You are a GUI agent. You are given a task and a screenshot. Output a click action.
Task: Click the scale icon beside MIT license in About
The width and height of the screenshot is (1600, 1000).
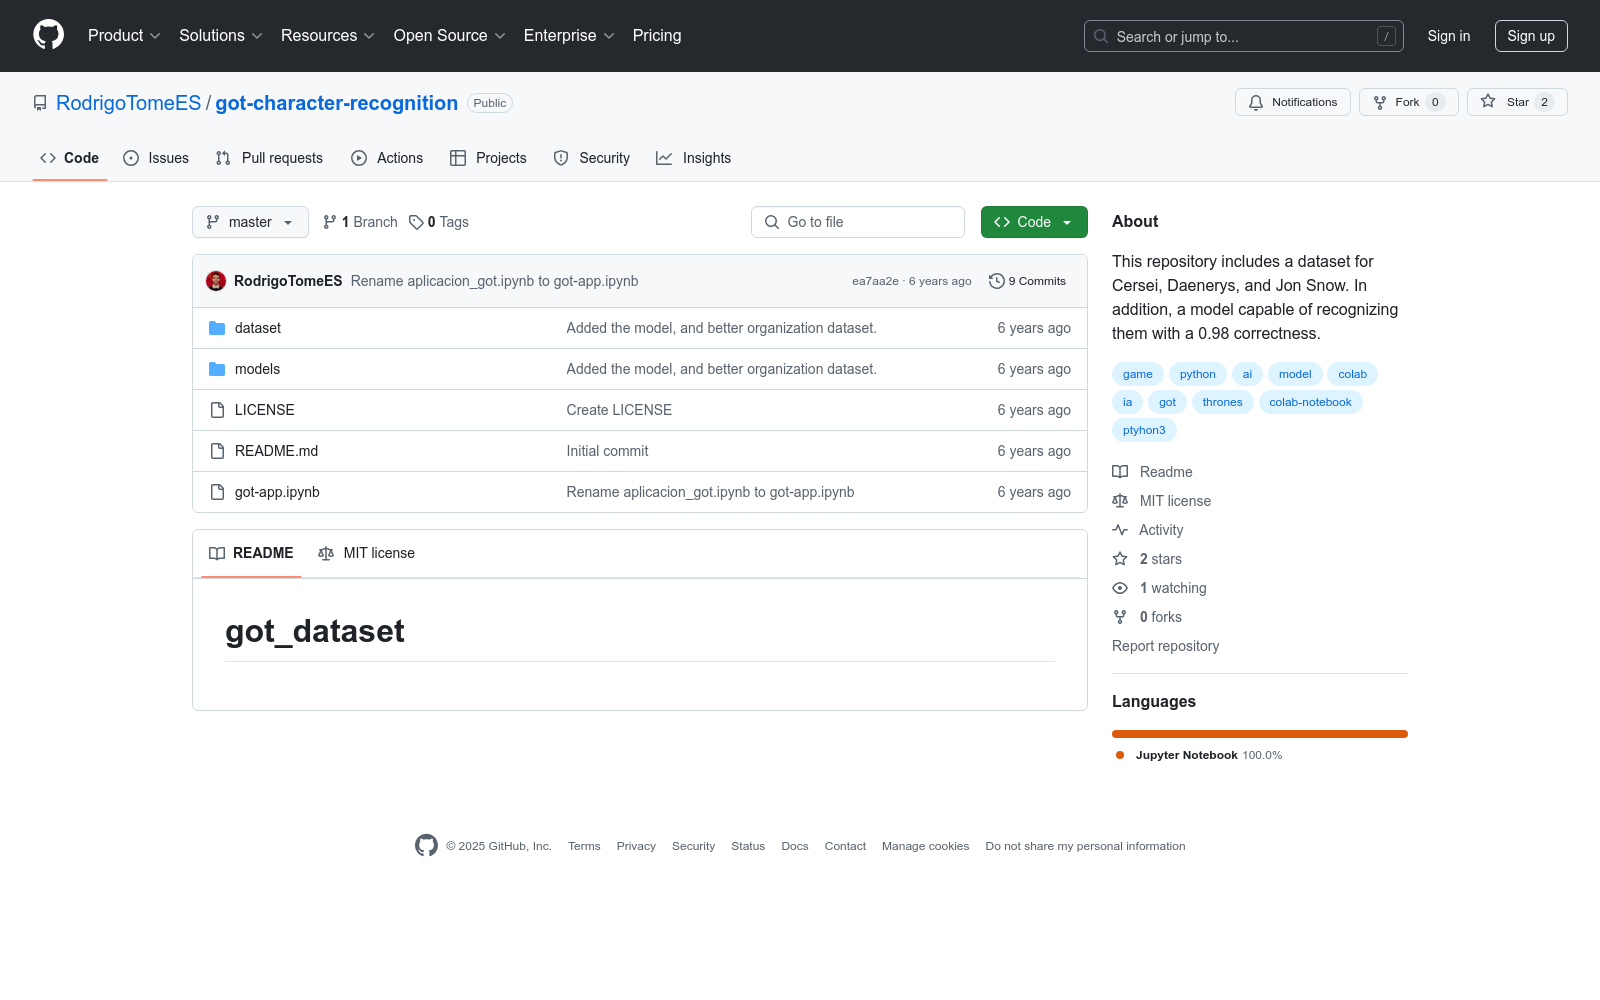coord(1120,501)
